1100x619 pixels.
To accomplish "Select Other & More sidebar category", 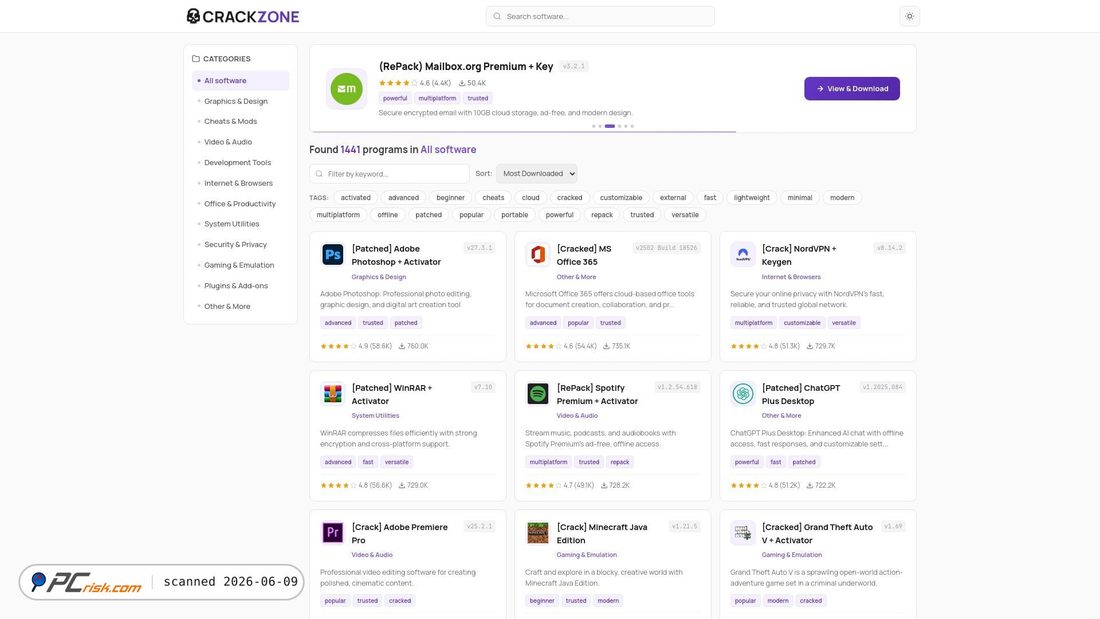I will (241, 306).
